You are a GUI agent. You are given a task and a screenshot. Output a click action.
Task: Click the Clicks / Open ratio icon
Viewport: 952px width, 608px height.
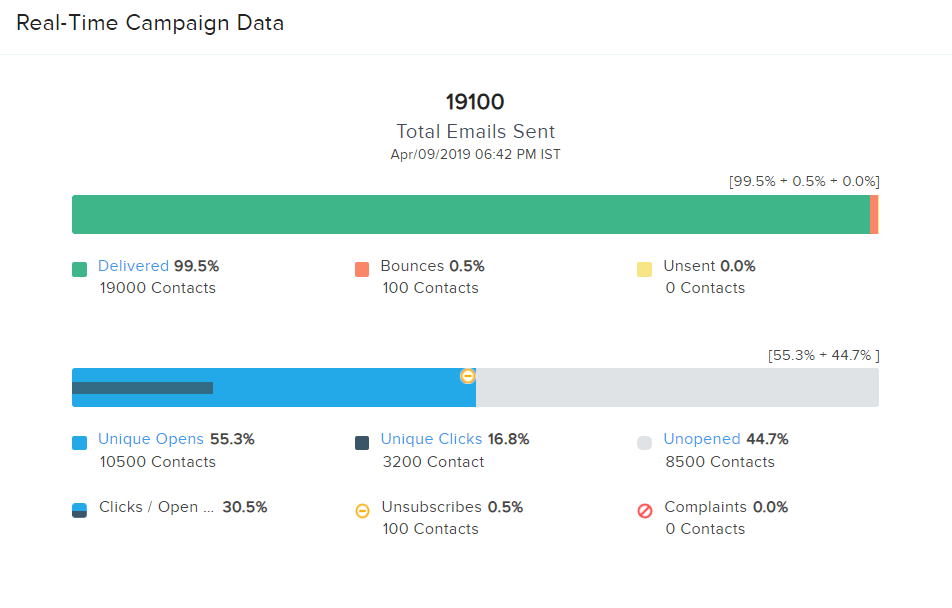(x=80, y=510)
